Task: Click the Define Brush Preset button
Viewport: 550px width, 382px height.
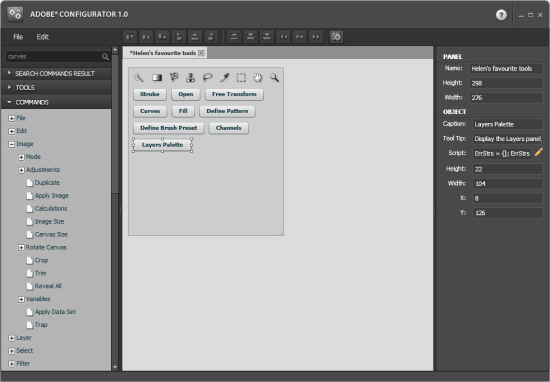Action: (x=169, y=128)
